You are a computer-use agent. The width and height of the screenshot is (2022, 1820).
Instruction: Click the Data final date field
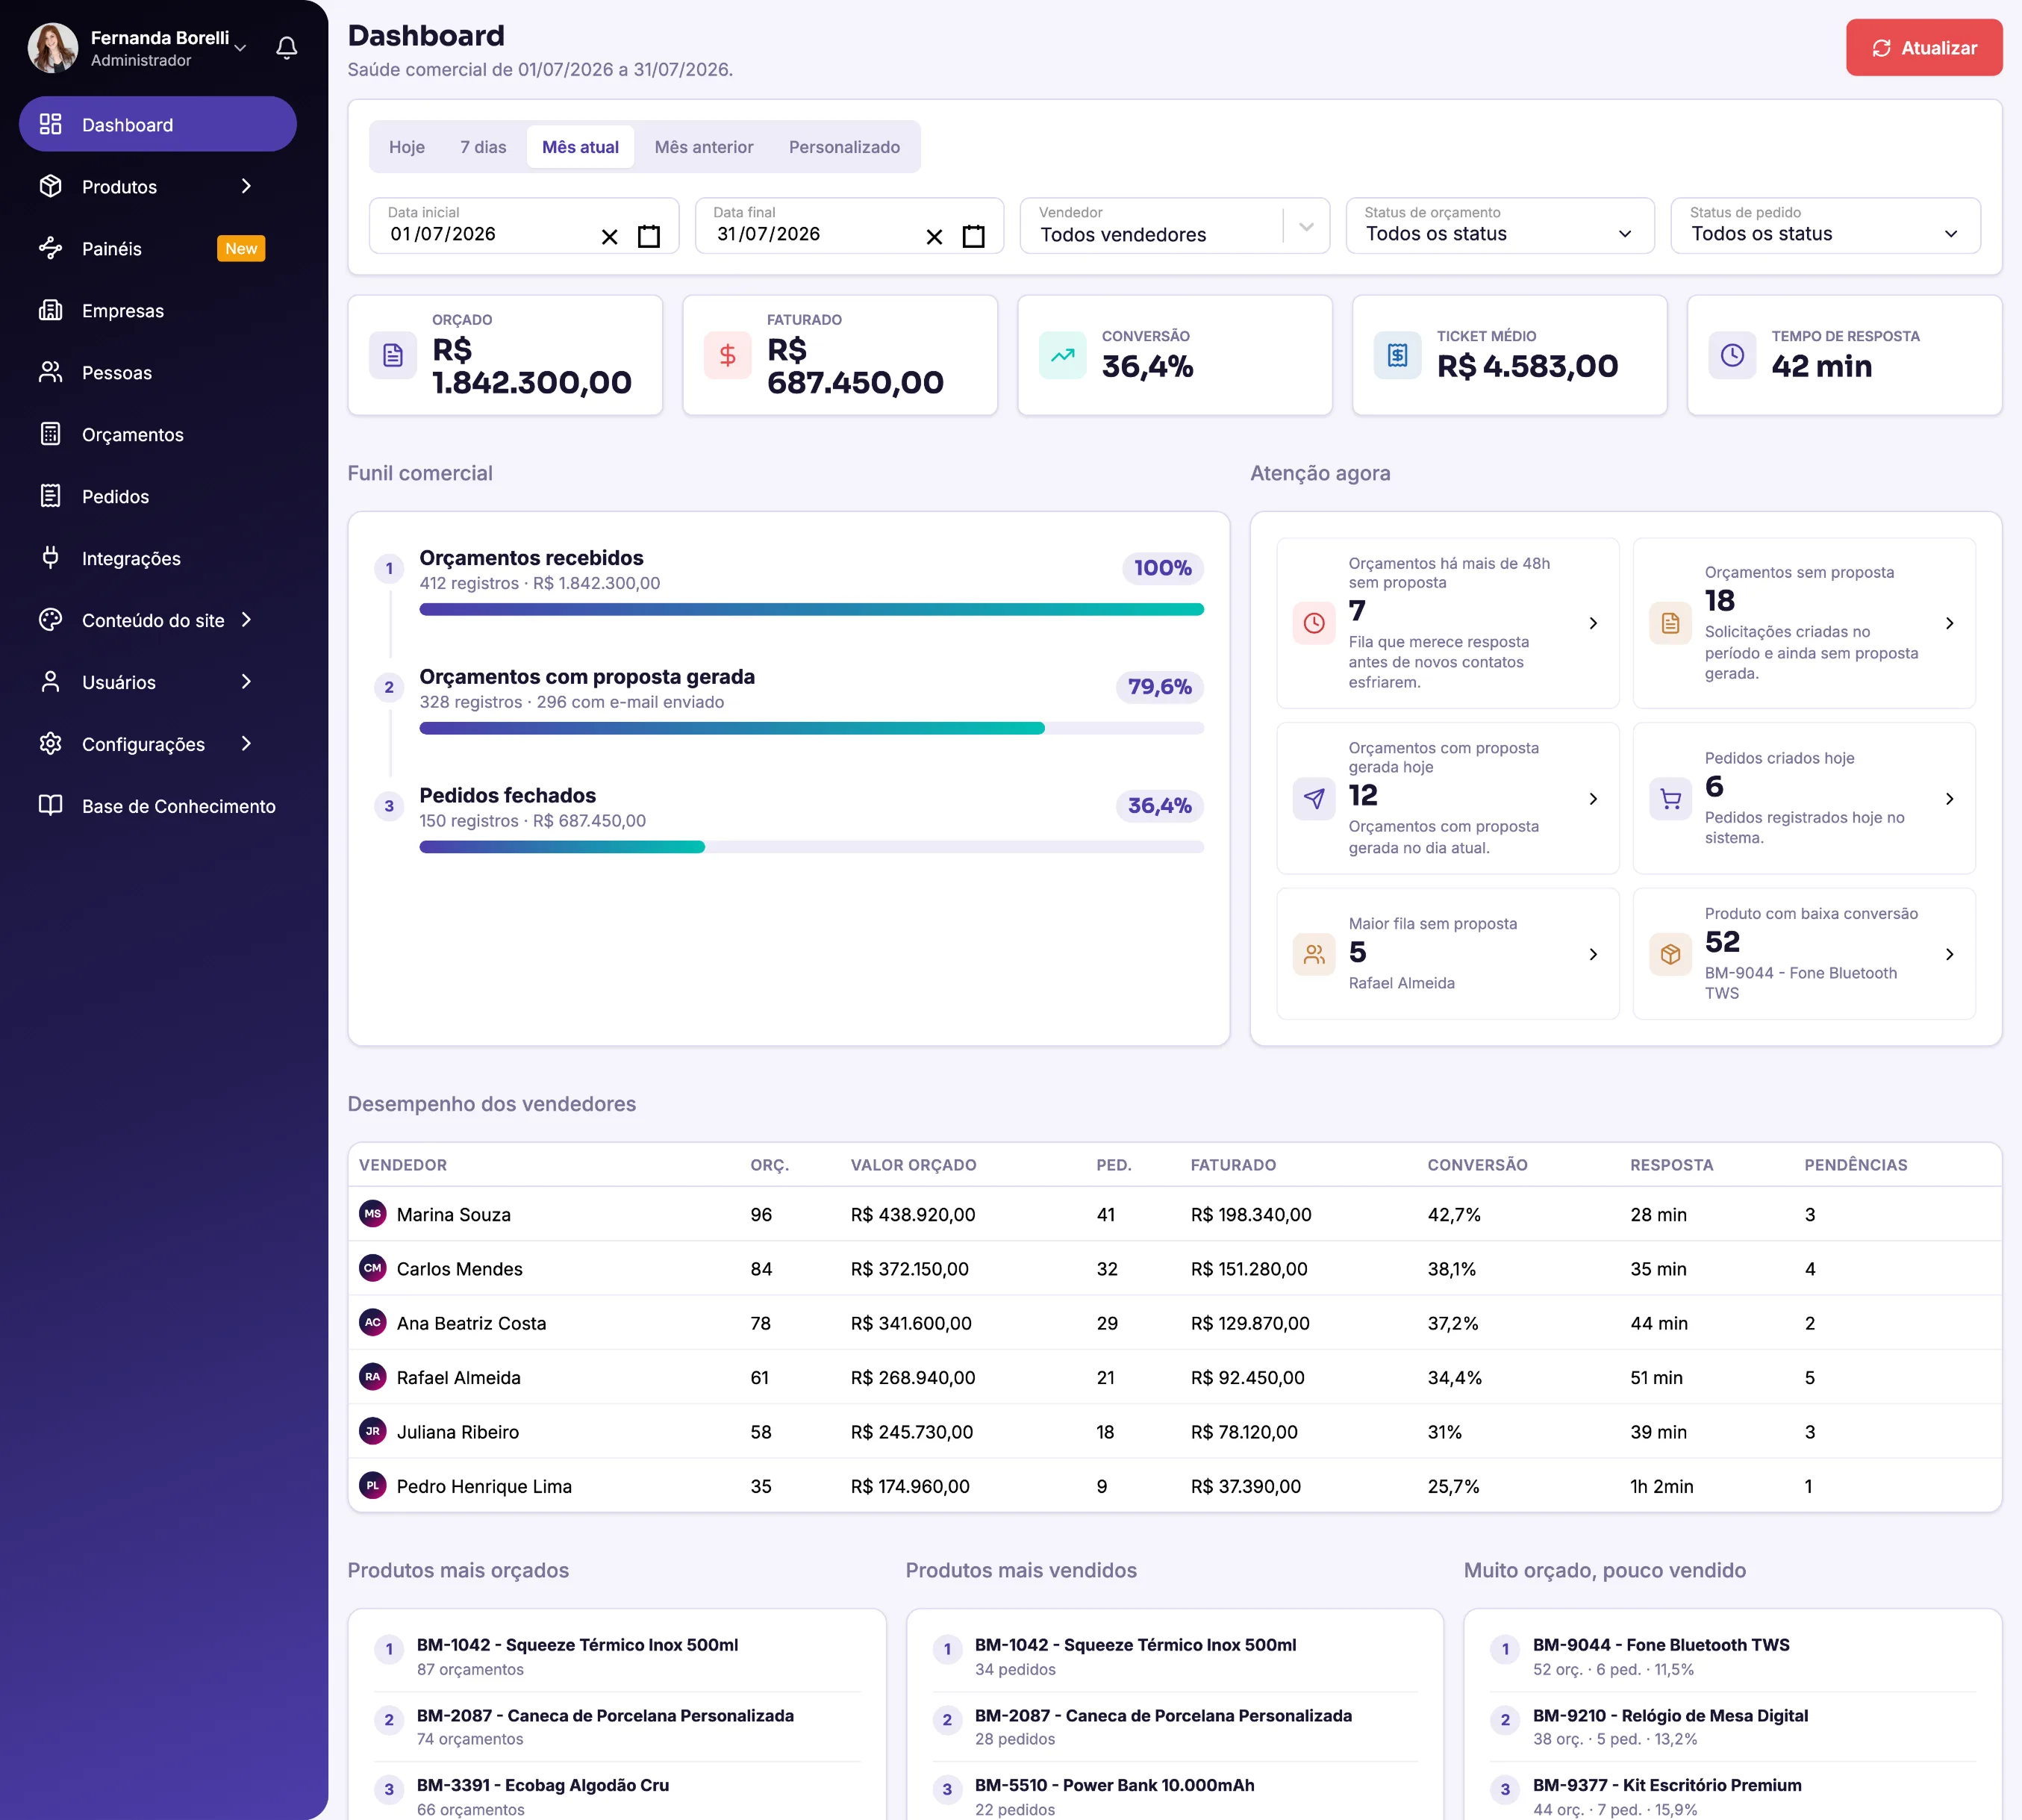tap(849, 226)
